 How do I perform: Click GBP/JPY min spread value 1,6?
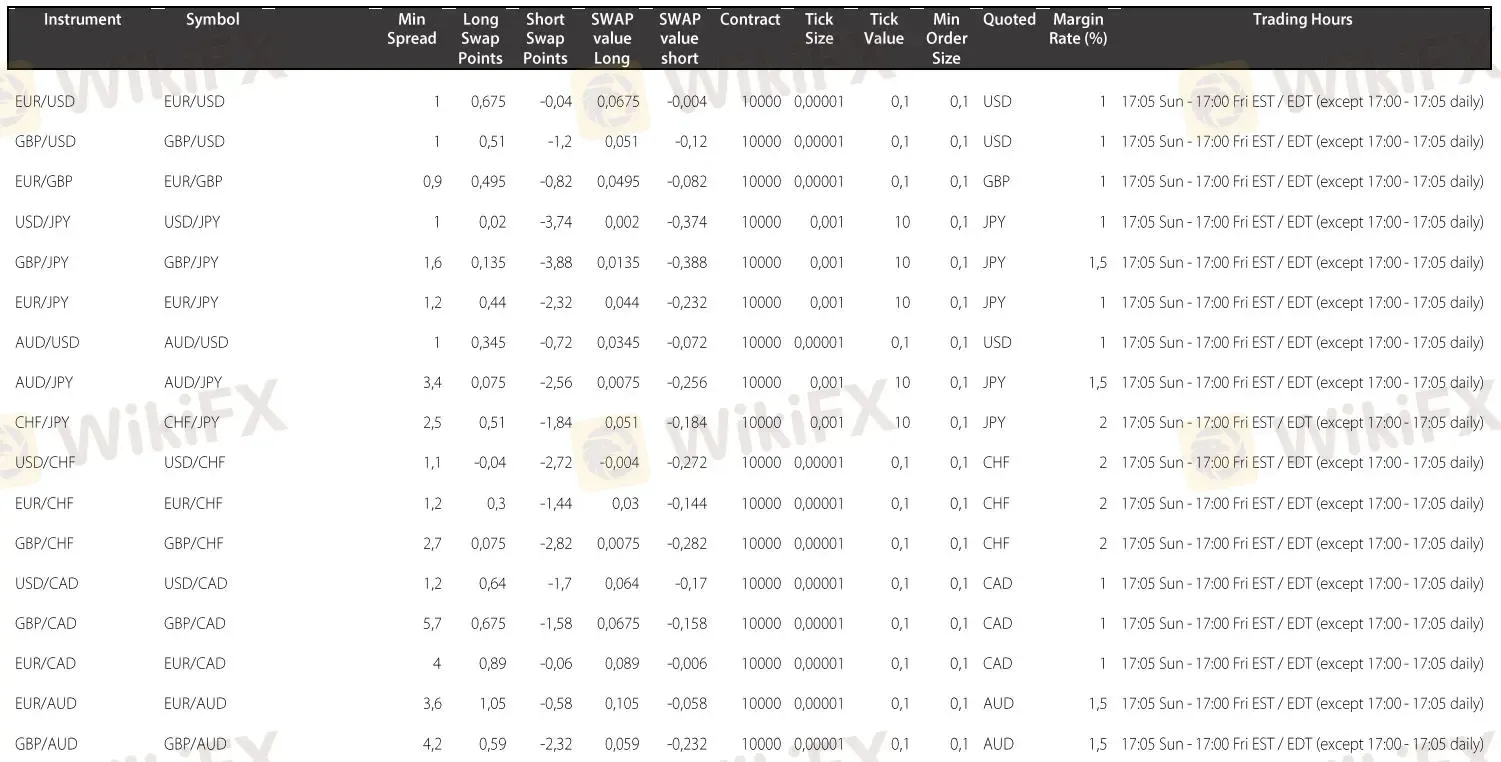click(432, 262)
